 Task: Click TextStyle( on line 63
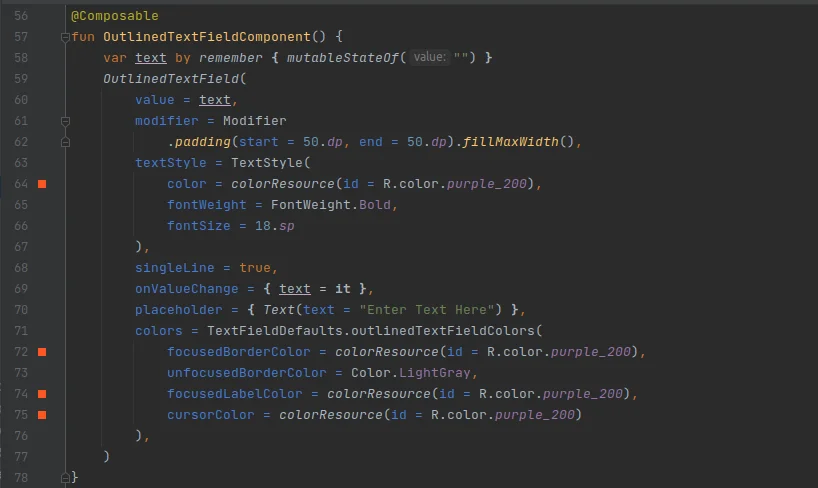271,163
